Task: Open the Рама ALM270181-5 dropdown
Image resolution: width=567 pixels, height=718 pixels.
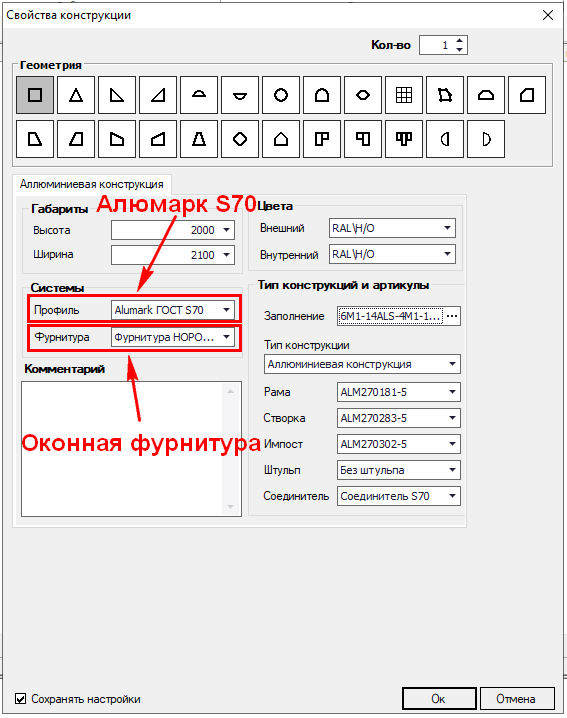Action: tap(453, 392)
